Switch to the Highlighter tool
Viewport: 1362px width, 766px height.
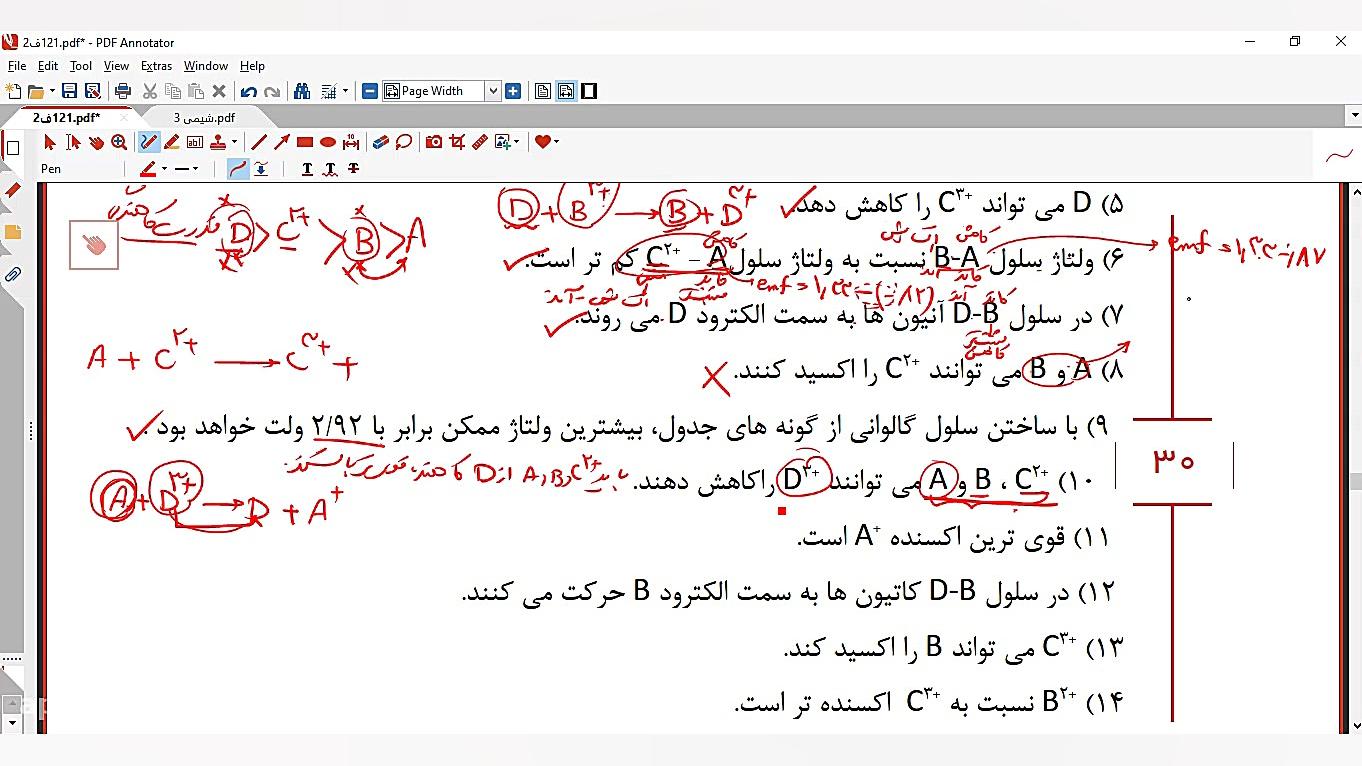click(x=170, y=141)
